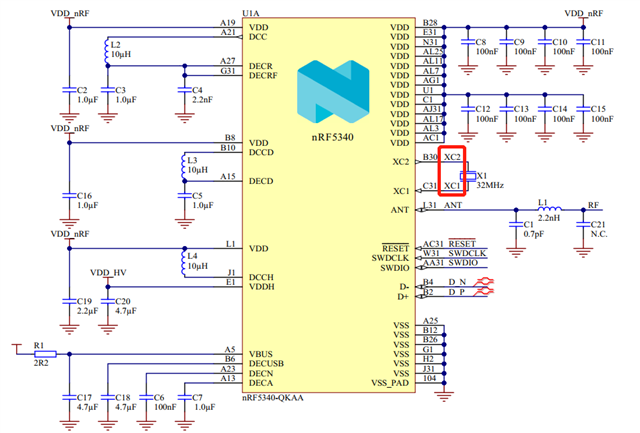
Task: Click the VBUS pin name
Action: click(261, 354)
